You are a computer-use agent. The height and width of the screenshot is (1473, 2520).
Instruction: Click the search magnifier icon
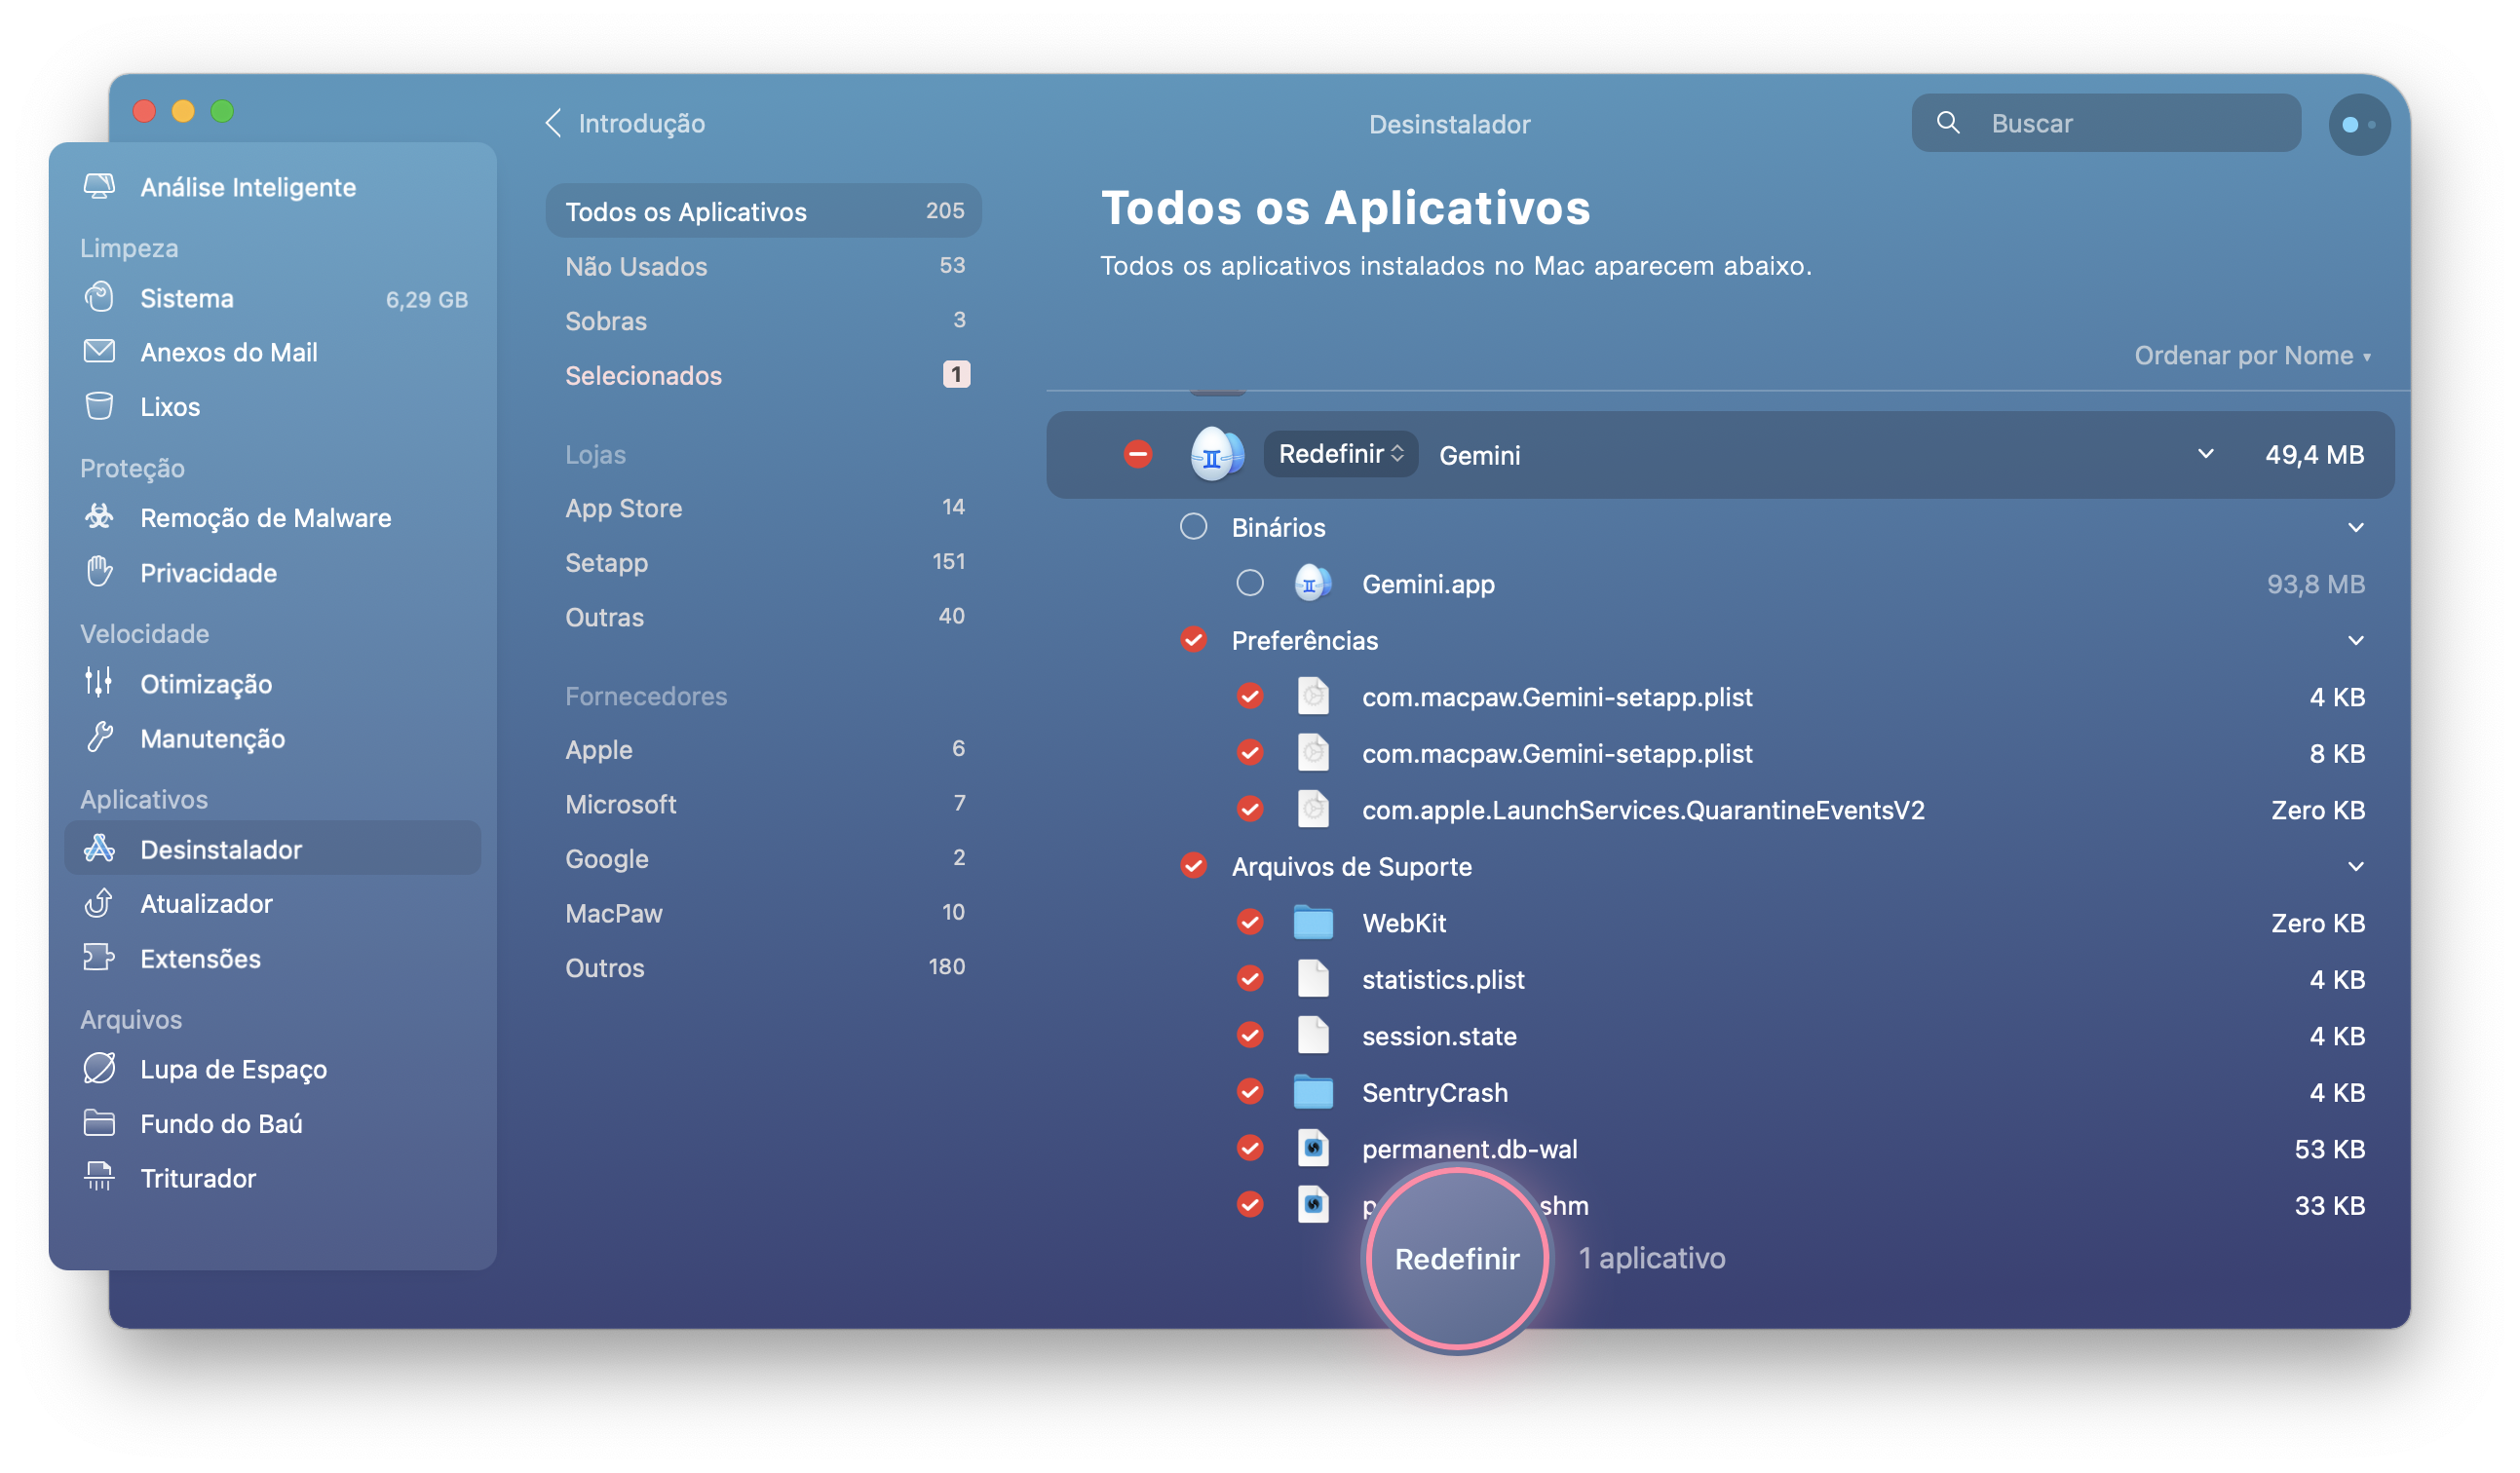point(1948,123)
